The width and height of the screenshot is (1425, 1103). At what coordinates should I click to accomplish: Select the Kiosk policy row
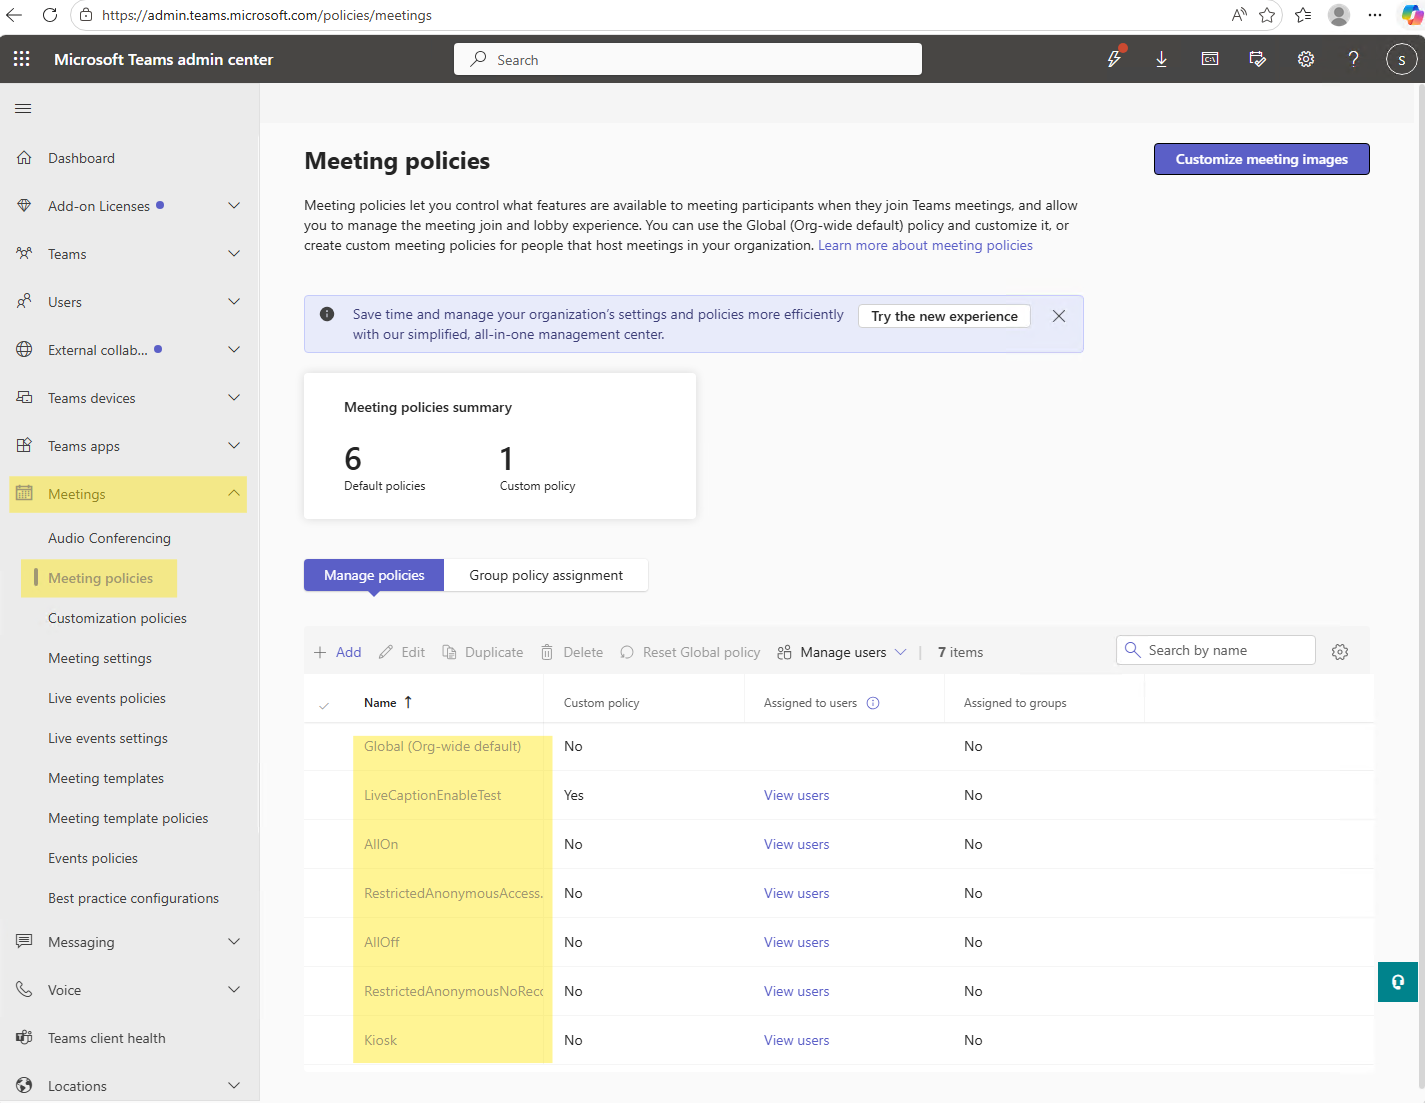click(380, 1040)
